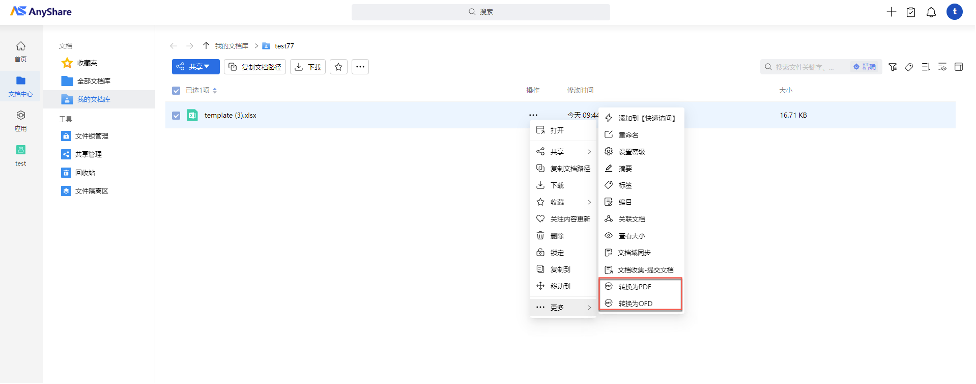The width and height of the screenshot is (976, 384).
Task: Go up one folder level
Action: point(206,46)
